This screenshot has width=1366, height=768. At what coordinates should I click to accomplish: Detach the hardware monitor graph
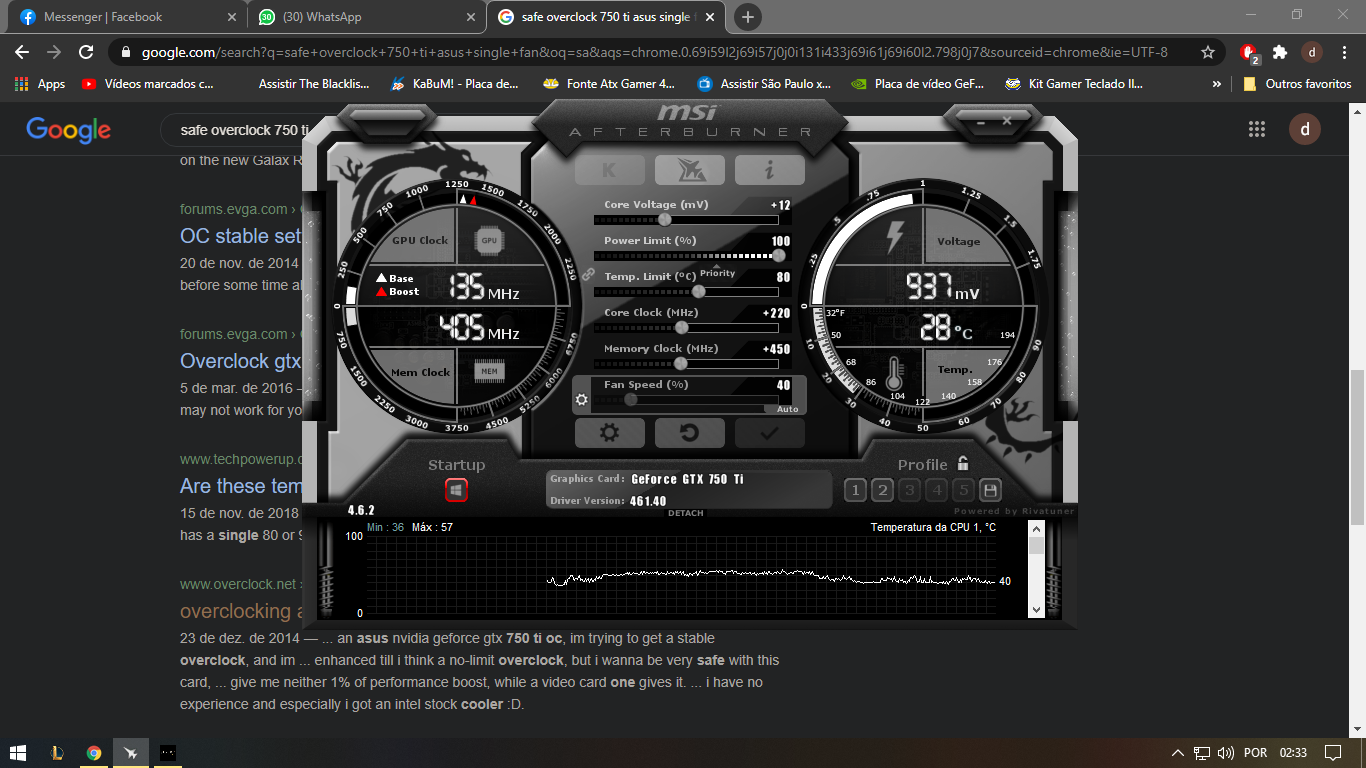point(685,514)
